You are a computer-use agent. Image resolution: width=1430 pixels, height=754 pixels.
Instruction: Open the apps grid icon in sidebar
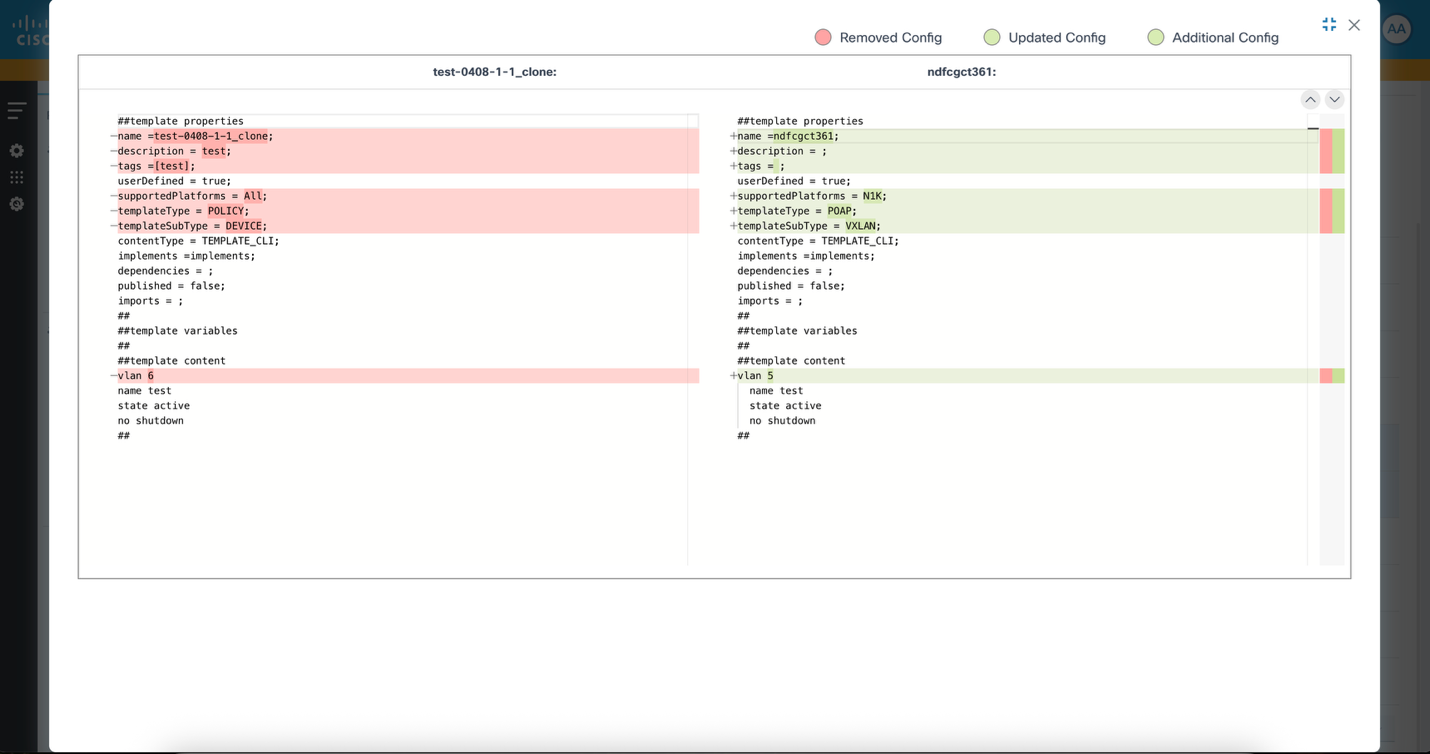point(17,177)
